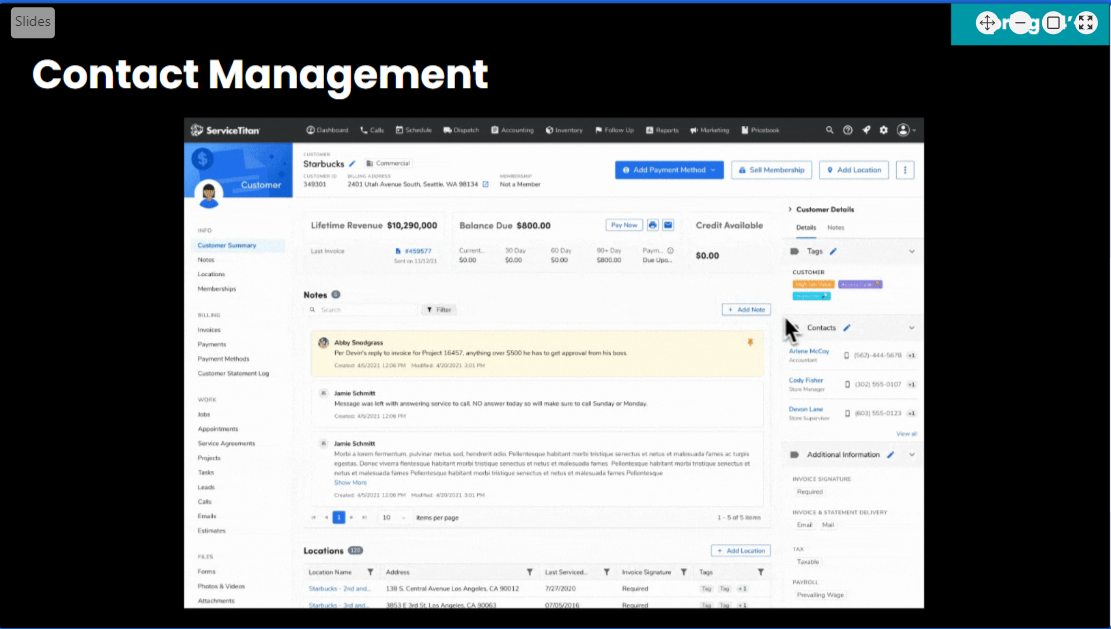This screenshot has height=629, width=1111.
Task: Open the Schedule menu
Action: [x=414, y=130]
